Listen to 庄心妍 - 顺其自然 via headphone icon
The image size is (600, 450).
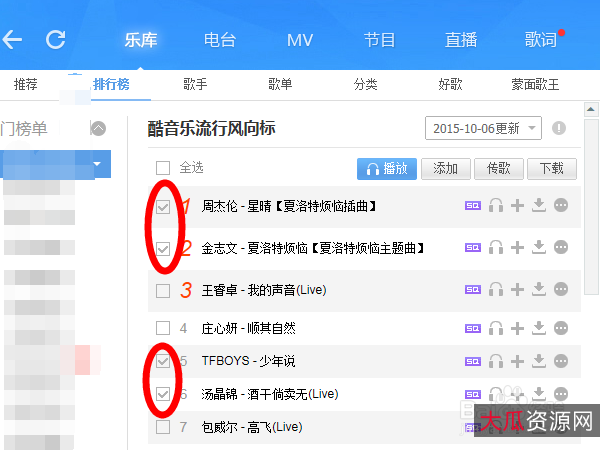coord(496,328)
